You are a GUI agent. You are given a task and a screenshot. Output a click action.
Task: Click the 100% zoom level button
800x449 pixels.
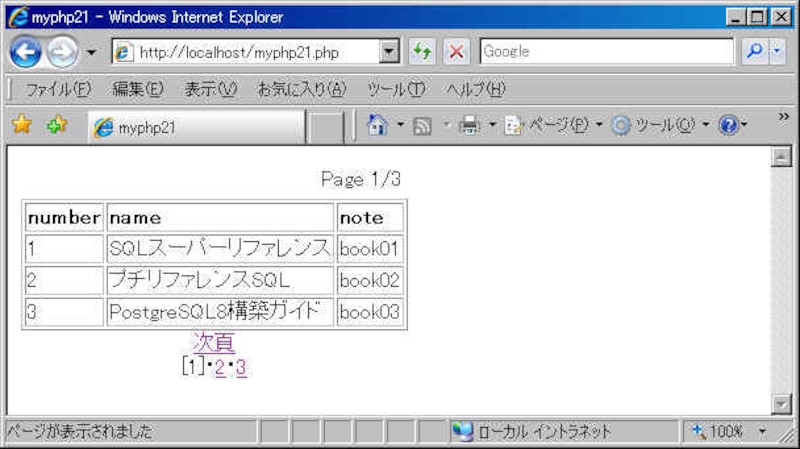click(x=718, y=432)
